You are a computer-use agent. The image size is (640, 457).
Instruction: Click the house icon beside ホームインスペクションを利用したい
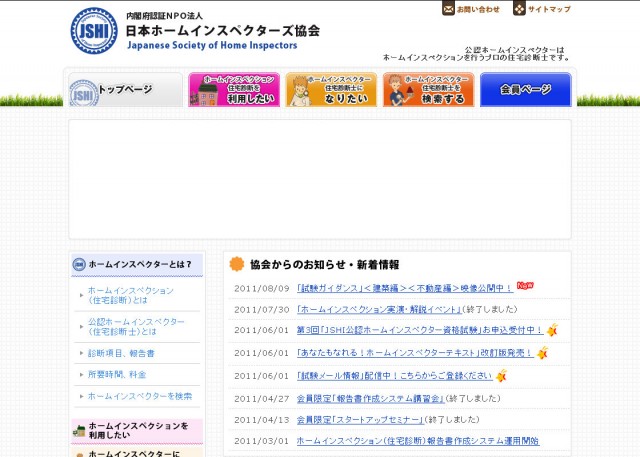click(79, 431)
